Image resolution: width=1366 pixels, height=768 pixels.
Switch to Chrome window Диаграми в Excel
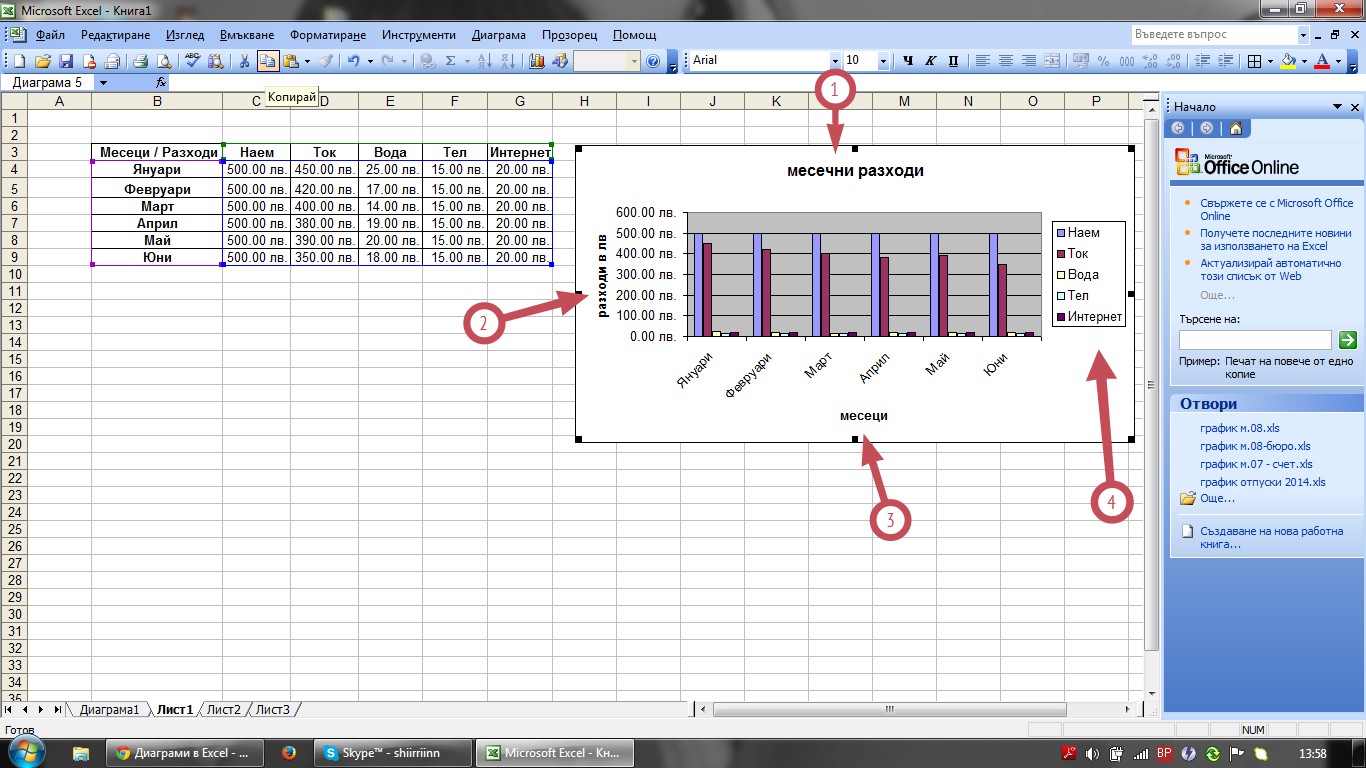(185, 753)
